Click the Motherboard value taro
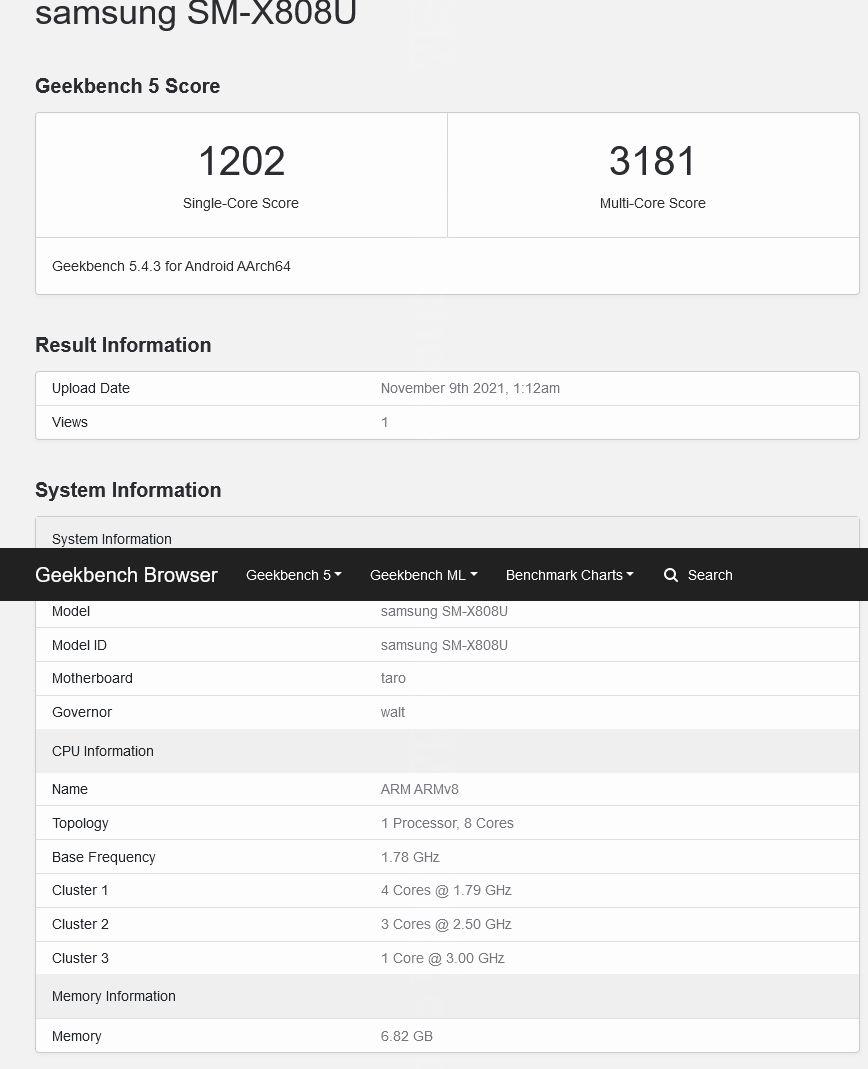Screen dimensions: 868x1069 (x=393, y=678)
